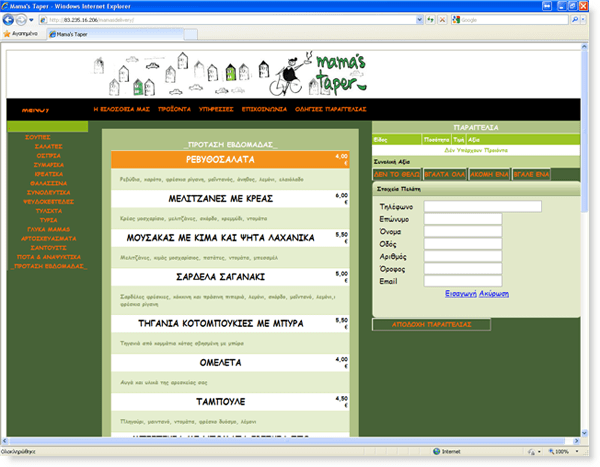The width and height of the screenshot is (600, 467).
Task: Click the Όροφος input field
Action: [463, 269]
